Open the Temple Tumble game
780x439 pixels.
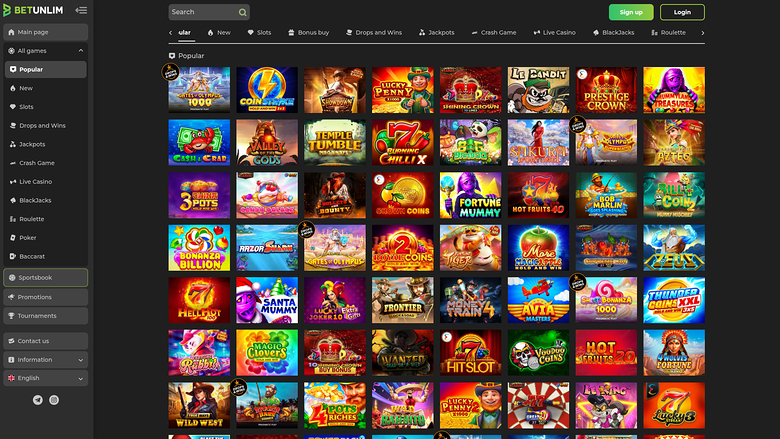[x=335, y=142]
